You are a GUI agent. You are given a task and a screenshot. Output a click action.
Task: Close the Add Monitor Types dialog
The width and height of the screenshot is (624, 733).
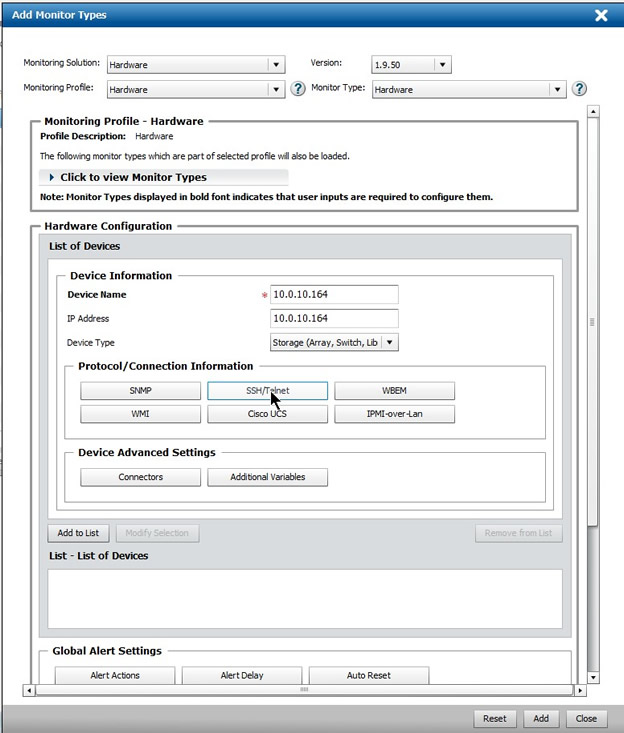[600, 15]
